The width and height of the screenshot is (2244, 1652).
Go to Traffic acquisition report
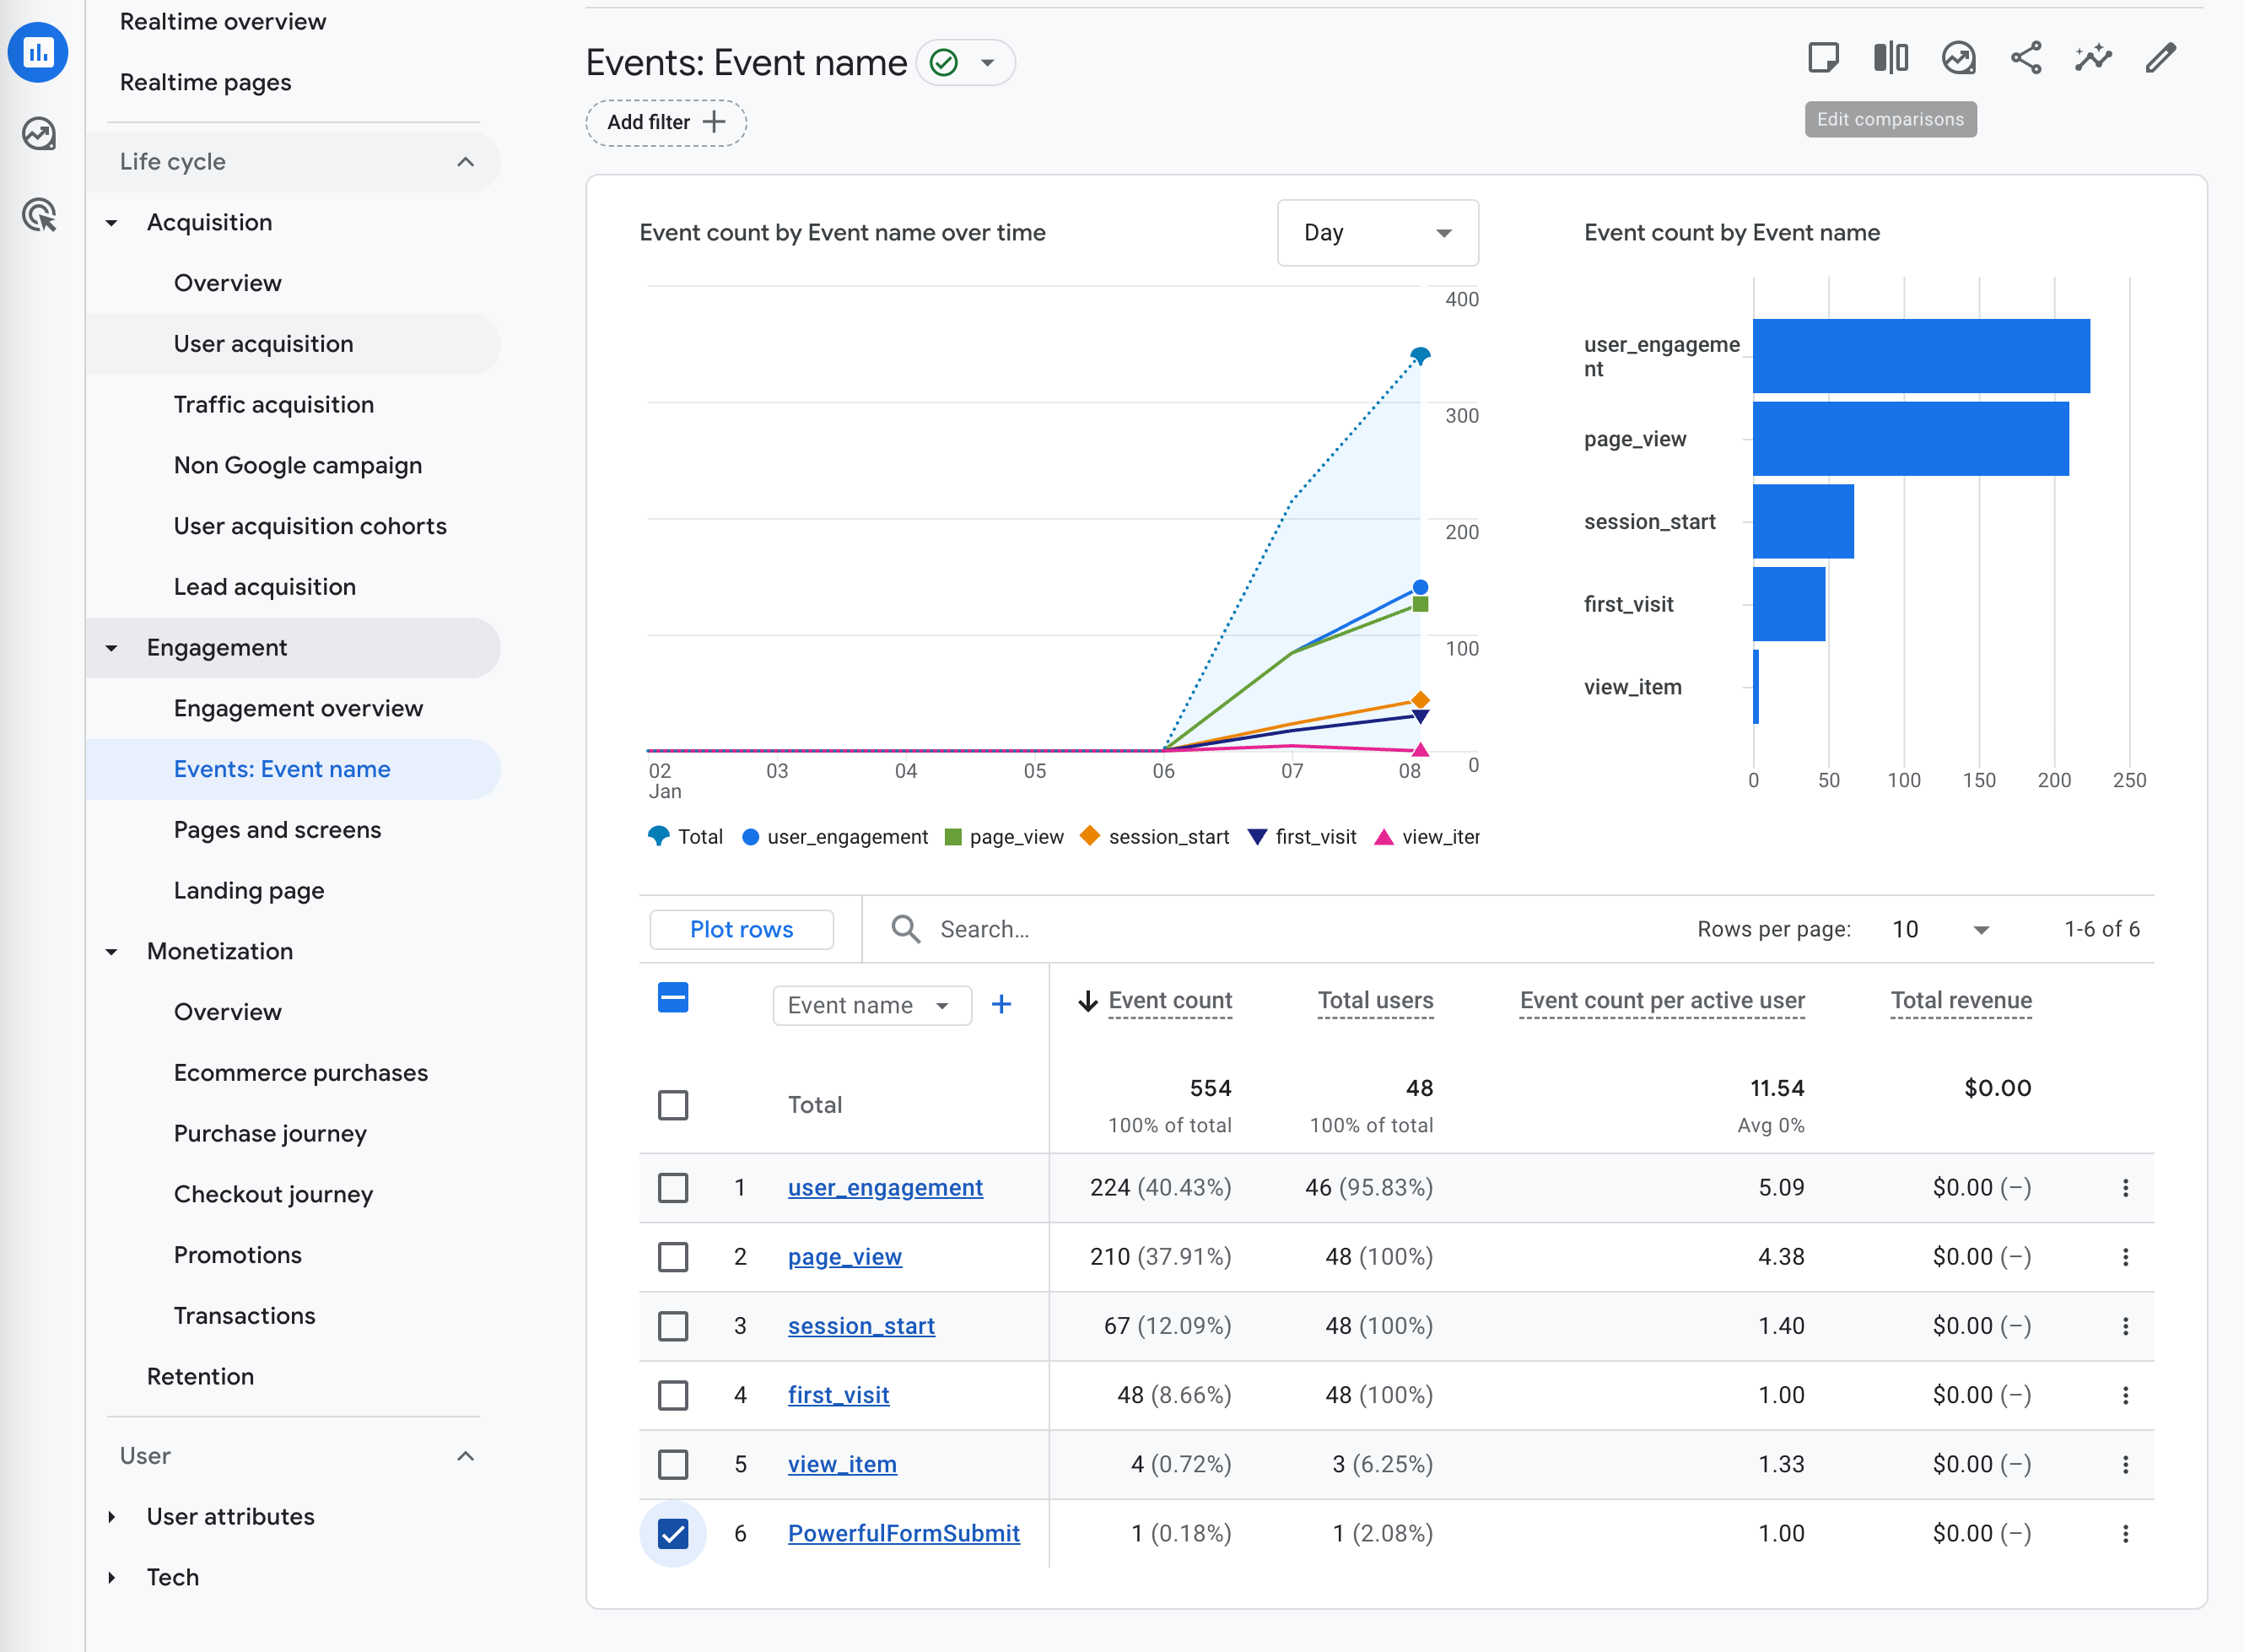(273, 405)
